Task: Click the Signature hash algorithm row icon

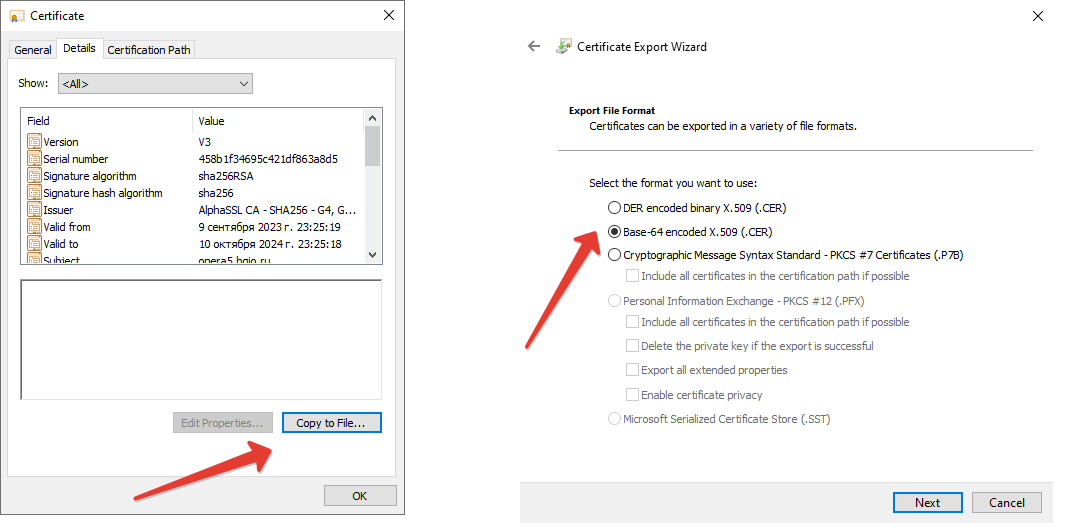Action: point(34,193)
